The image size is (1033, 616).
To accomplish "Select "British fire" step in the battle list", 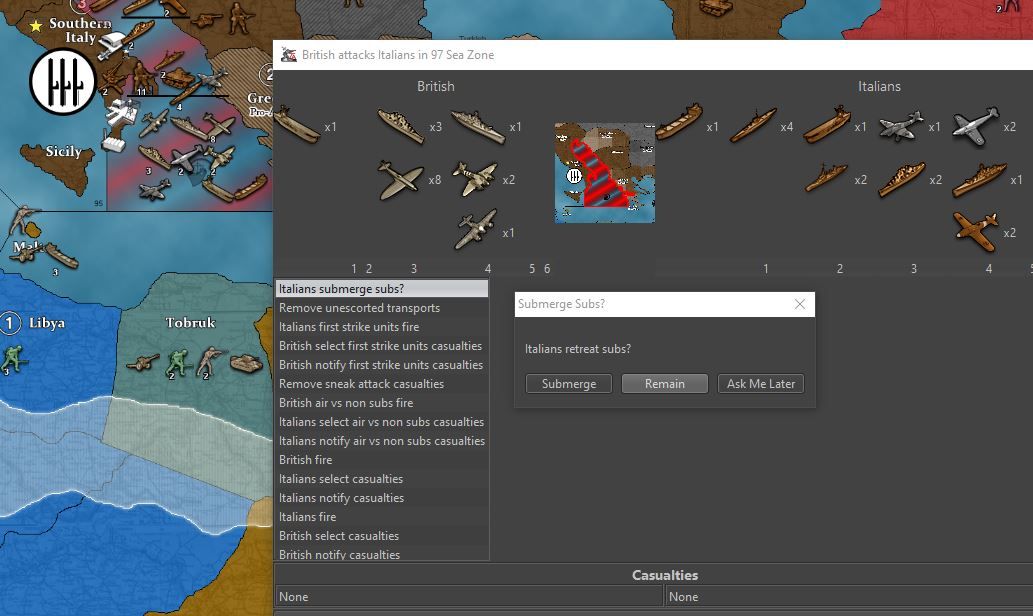I will [x=381, y=460].
